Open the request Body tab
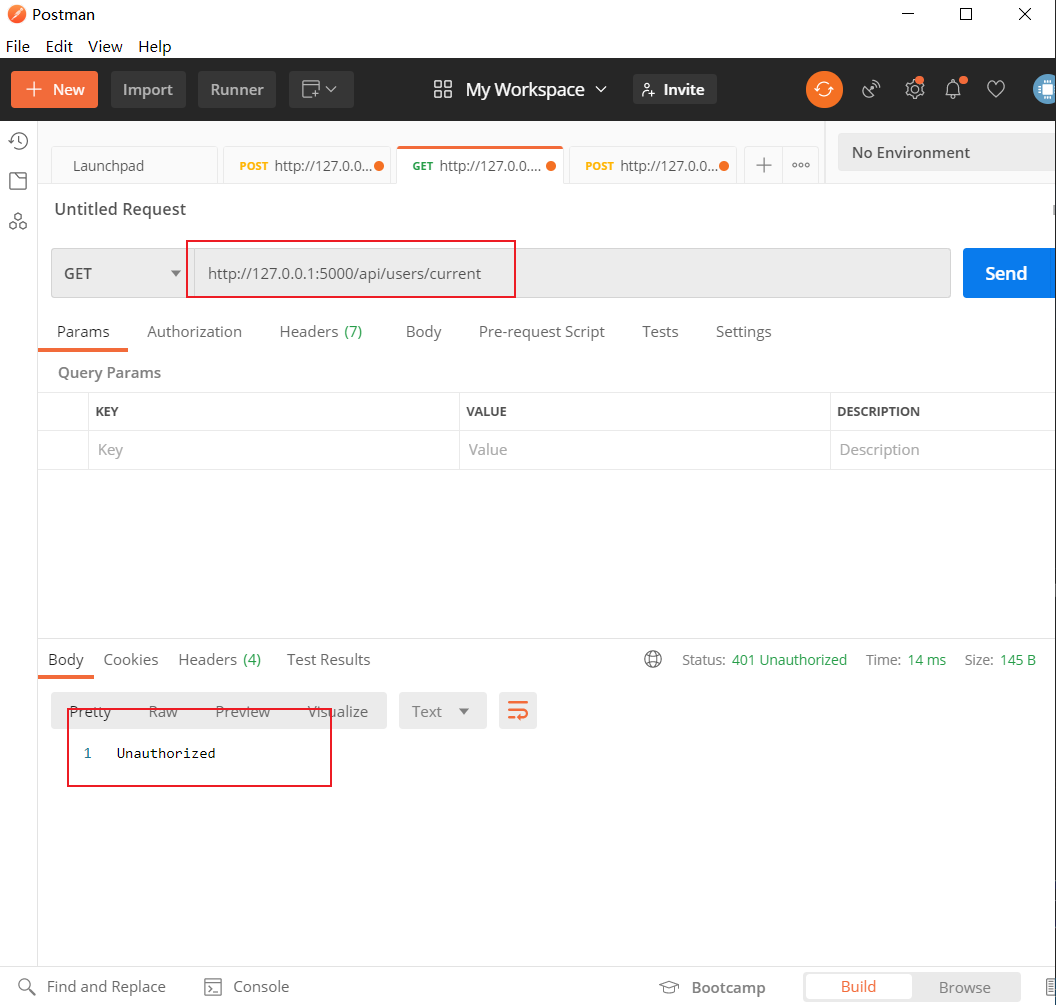This screenshot has height=1005, width=1056. [x=423, y=331]
